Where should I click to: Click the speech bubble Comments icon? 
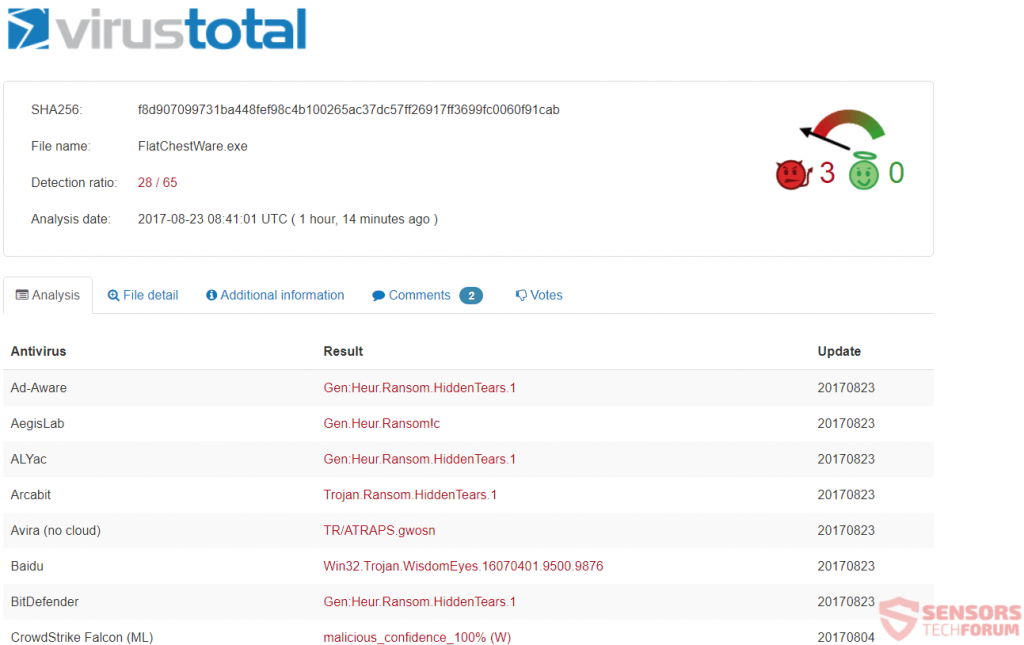[x=378, y=296]
